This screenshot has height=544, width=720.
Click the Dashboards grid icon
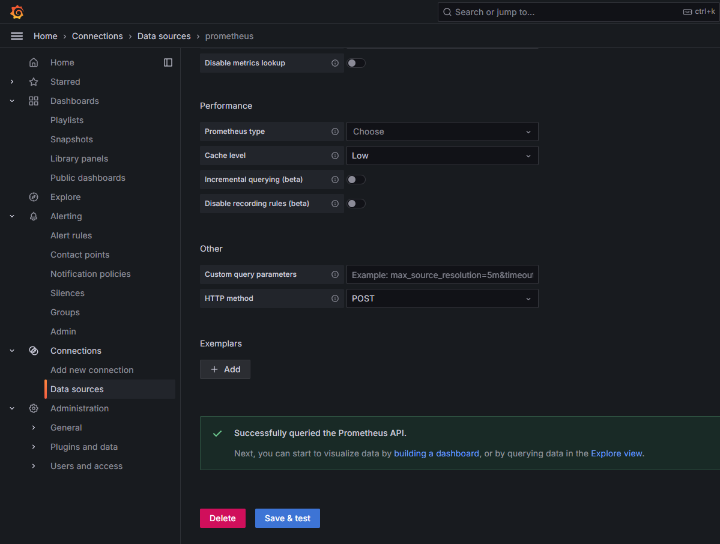[34, 101]
